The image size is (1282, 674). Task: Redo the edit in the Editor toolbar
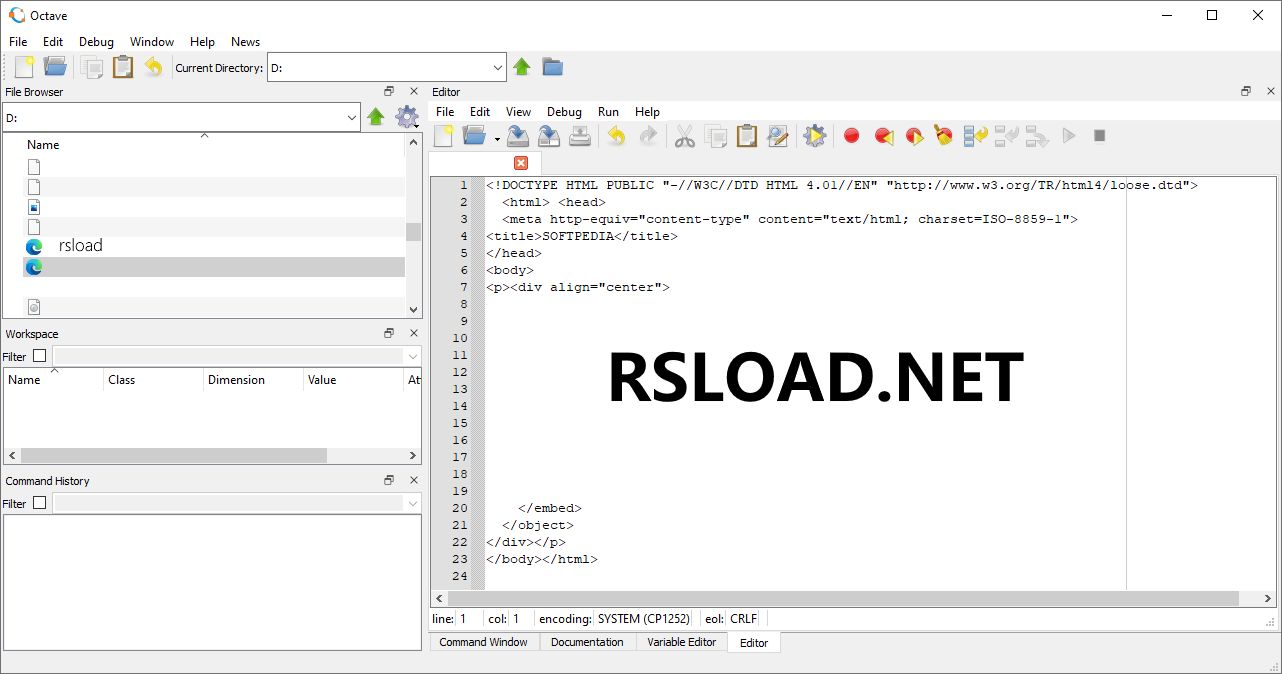[x=648, y=136]
